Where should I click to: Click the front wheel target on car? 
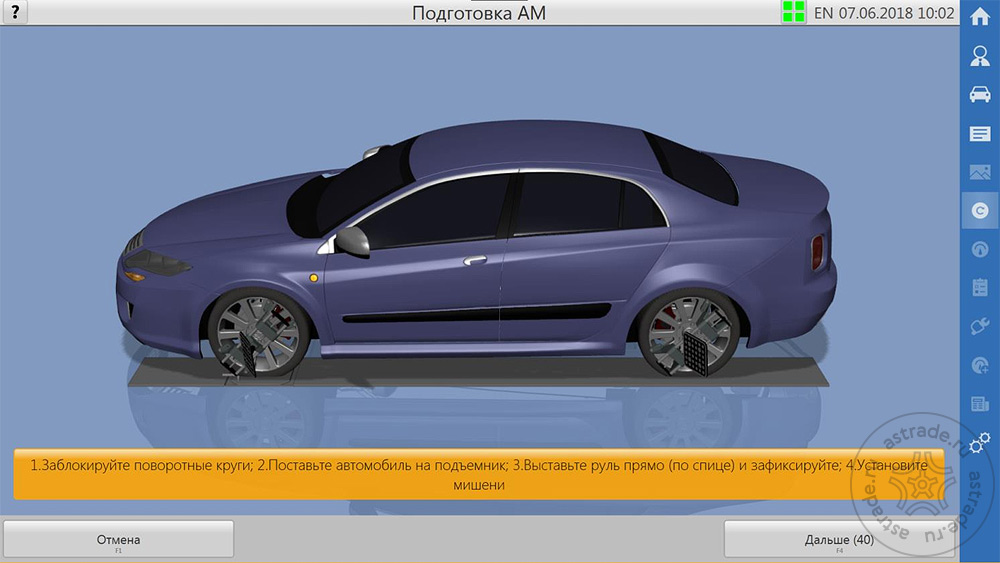click(x=246, y=352)
